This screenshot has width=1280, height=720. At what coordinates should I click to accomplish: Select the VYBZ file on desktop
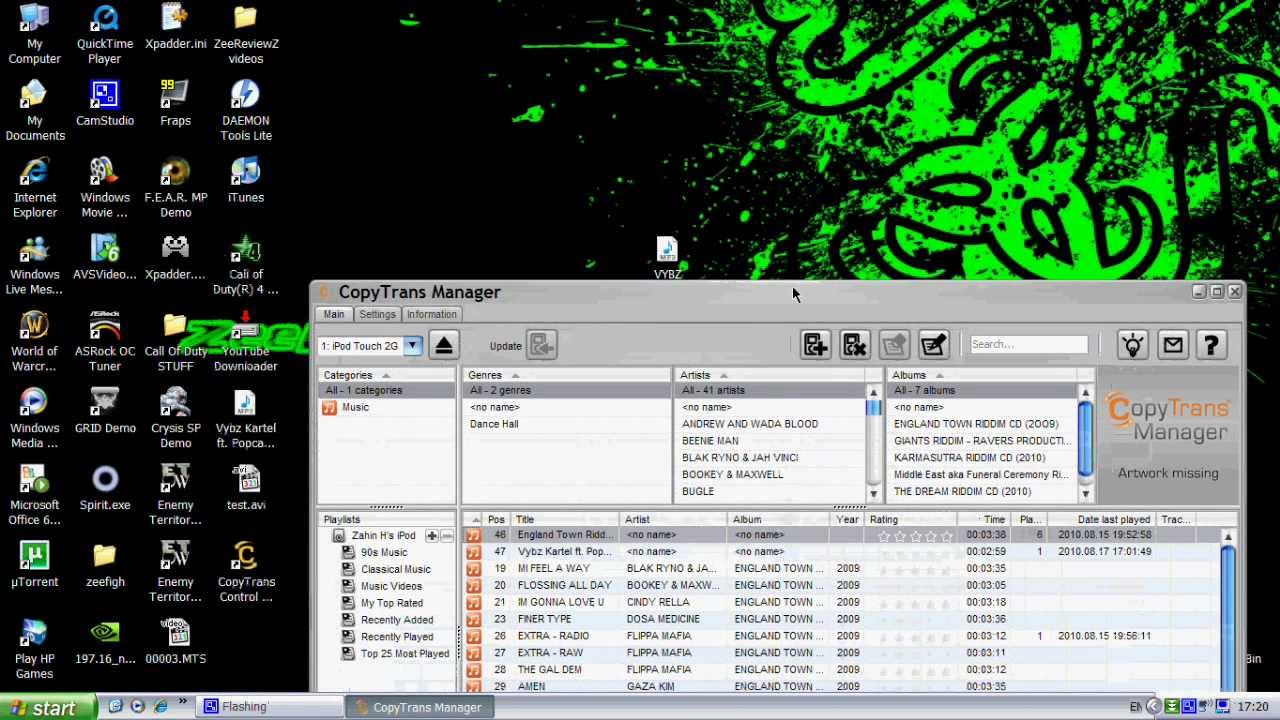coord(667,258)
